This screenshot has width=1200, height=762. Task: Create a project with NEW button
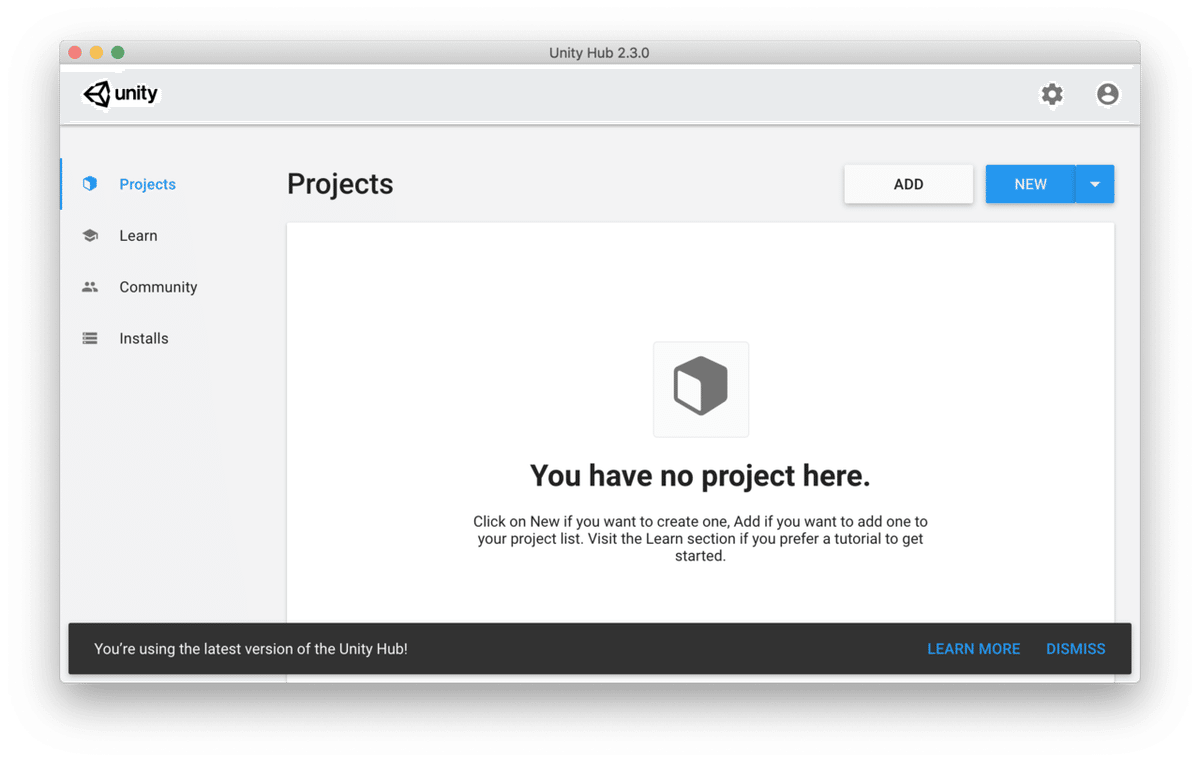[1030, 184]
